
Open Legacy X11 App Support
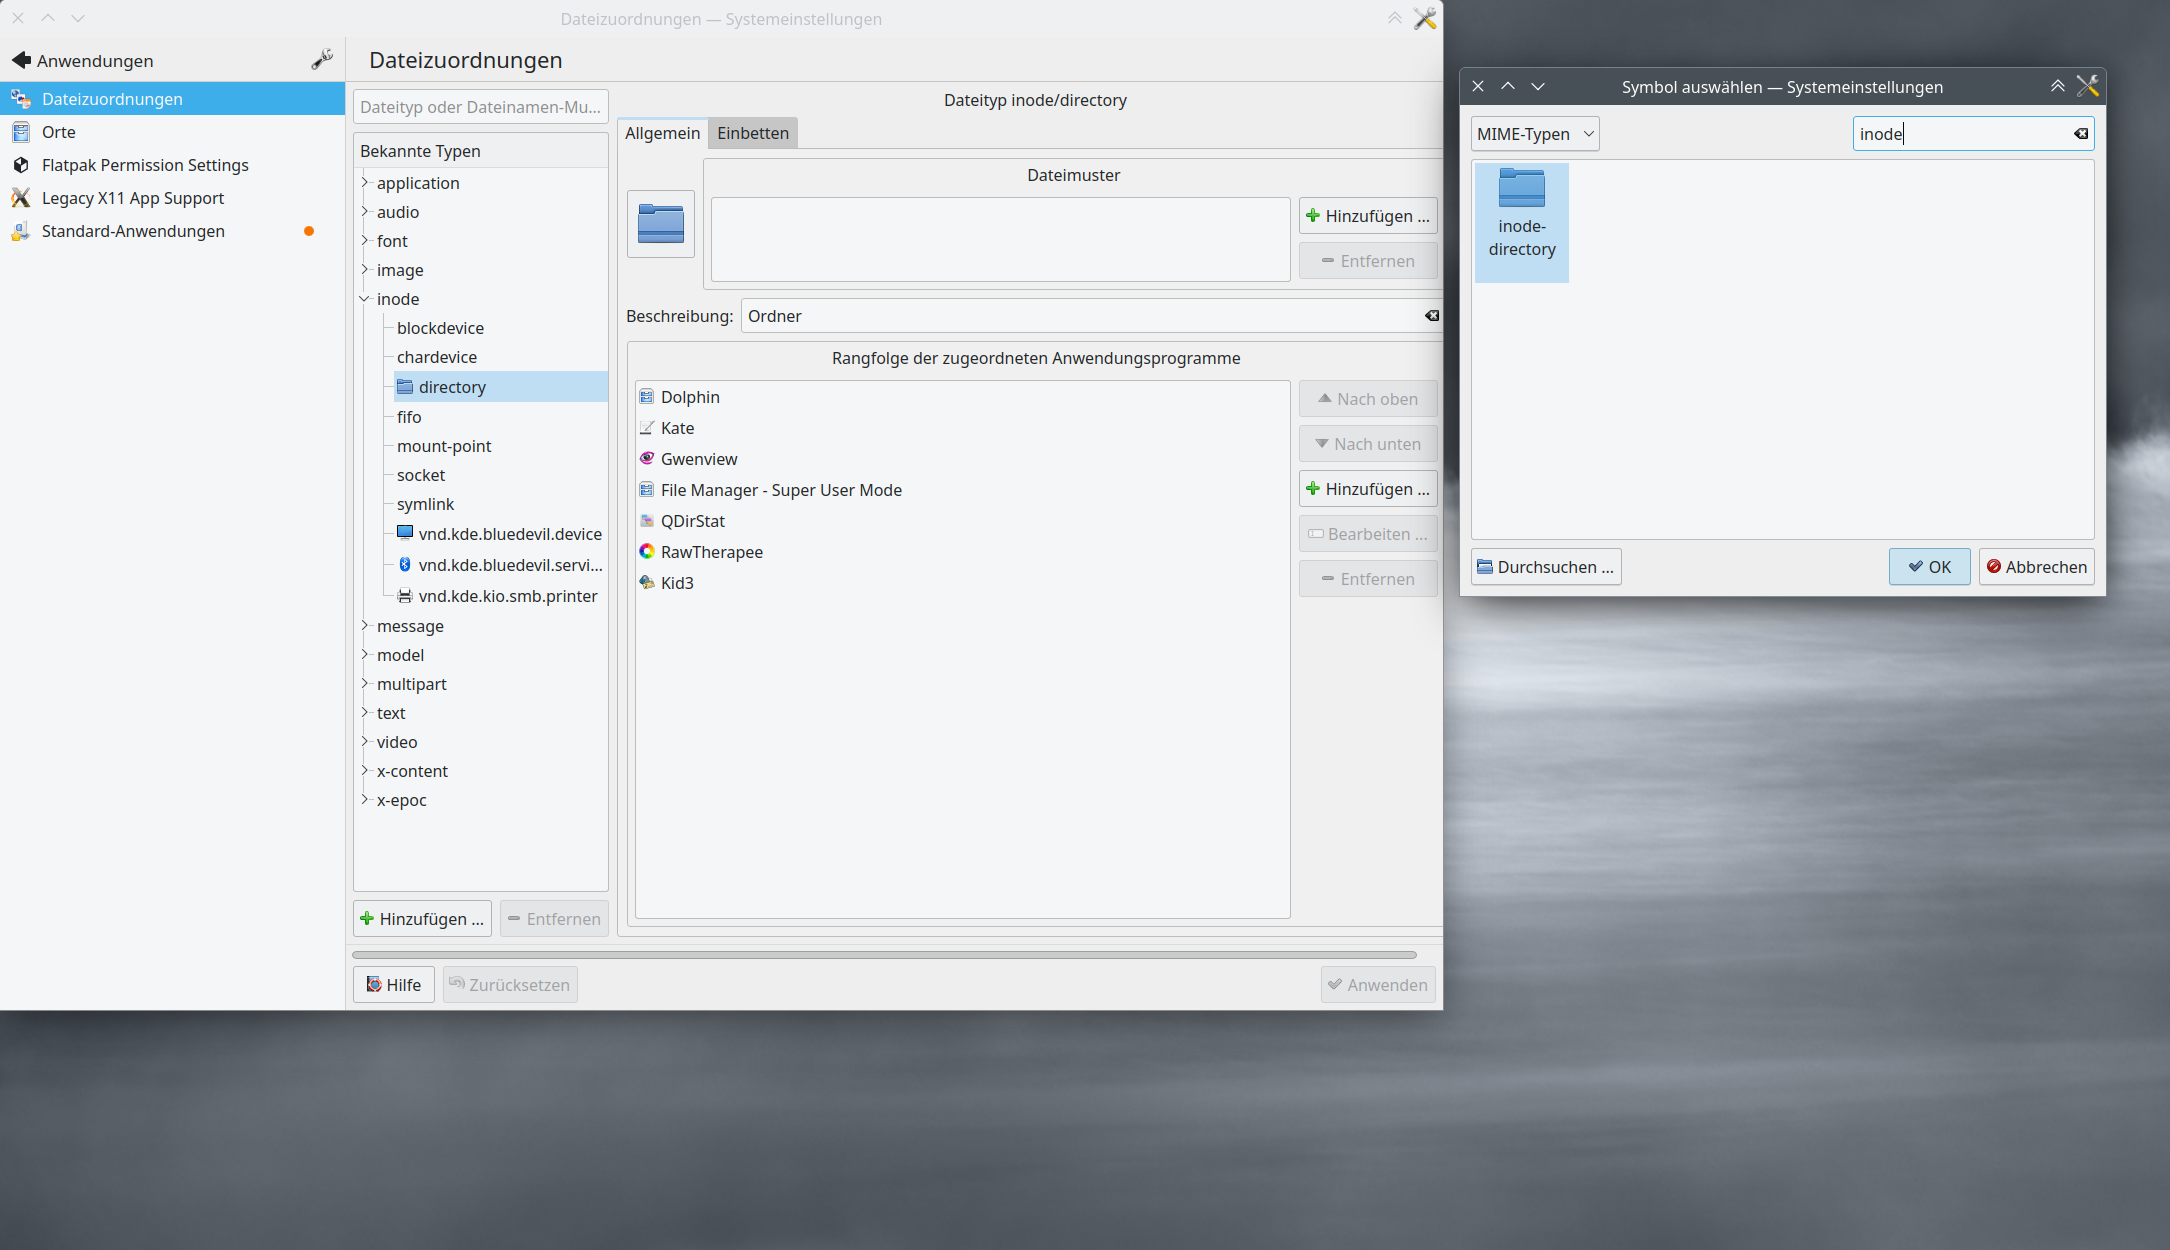point(172,198)
